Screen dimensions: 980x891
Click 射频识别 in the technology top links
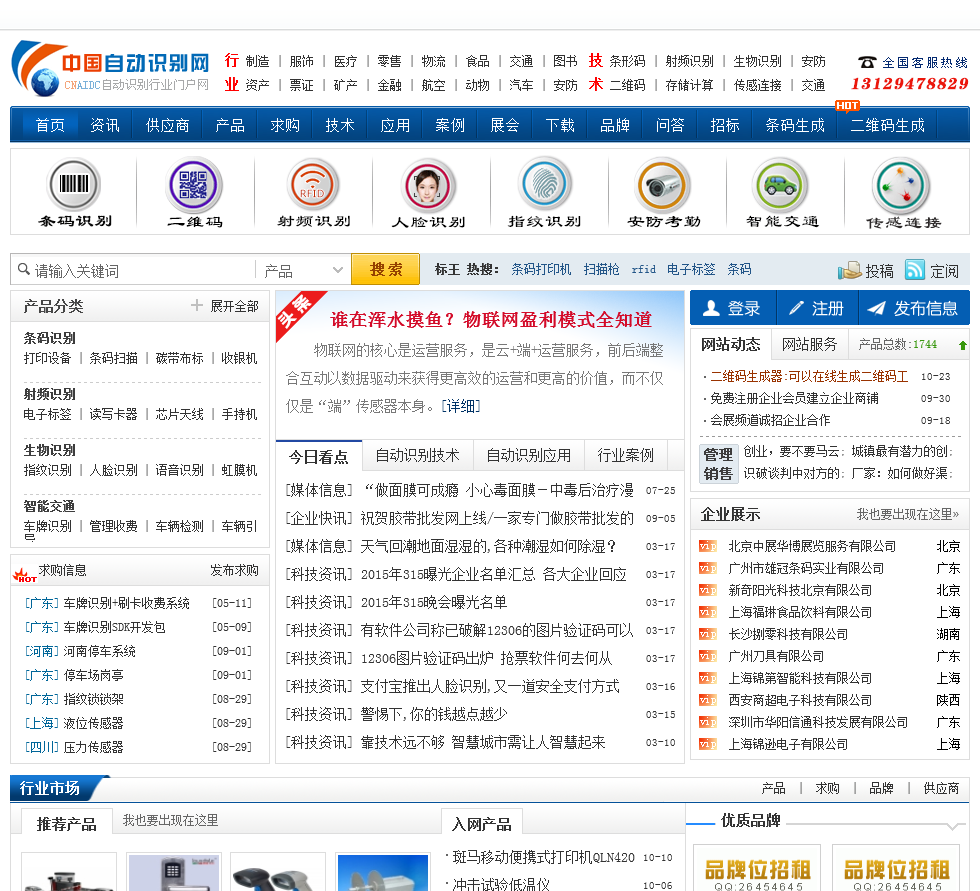pyautogui.click(x=689, y=61)
